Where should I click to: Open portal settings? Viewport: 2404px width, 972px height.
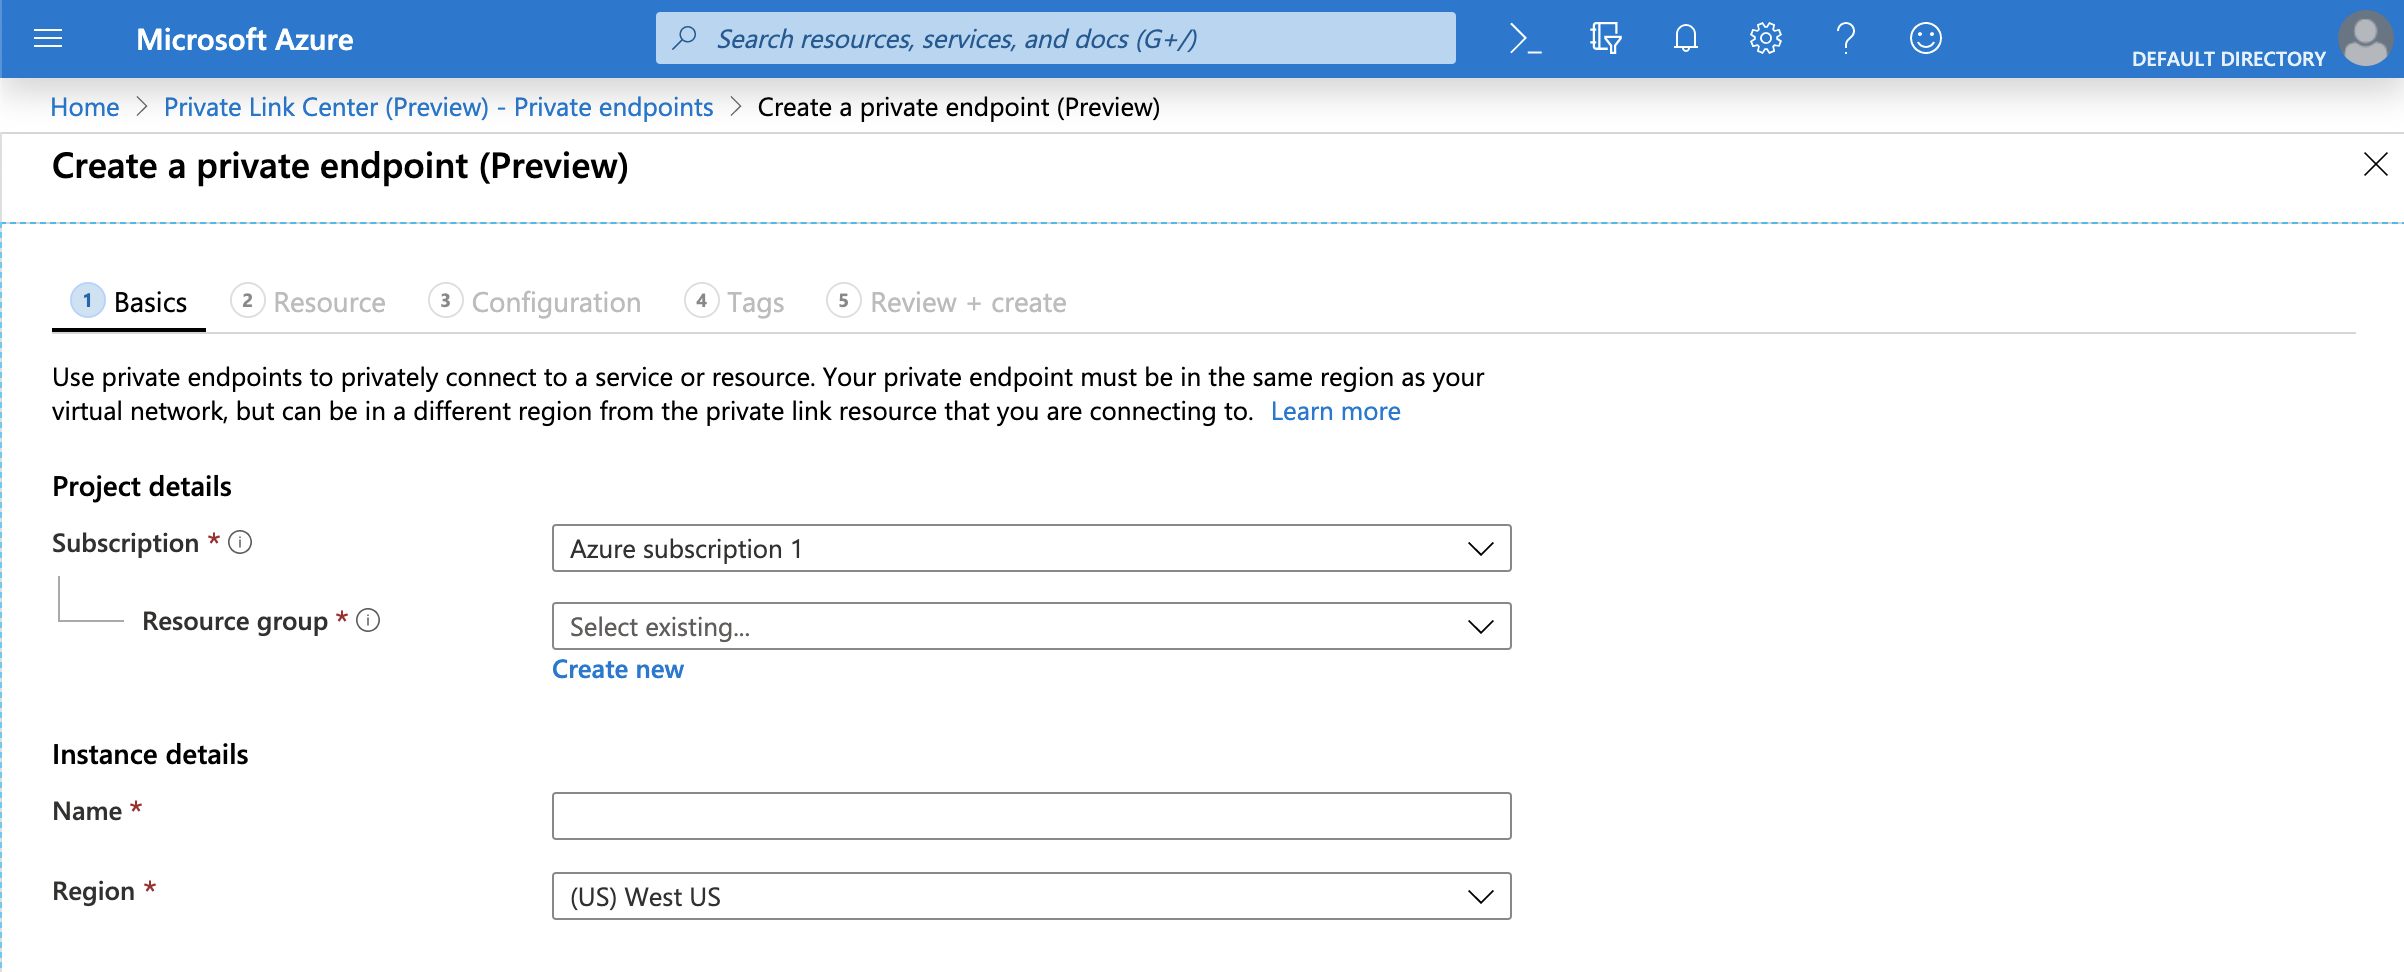(x=1765, y=39)
